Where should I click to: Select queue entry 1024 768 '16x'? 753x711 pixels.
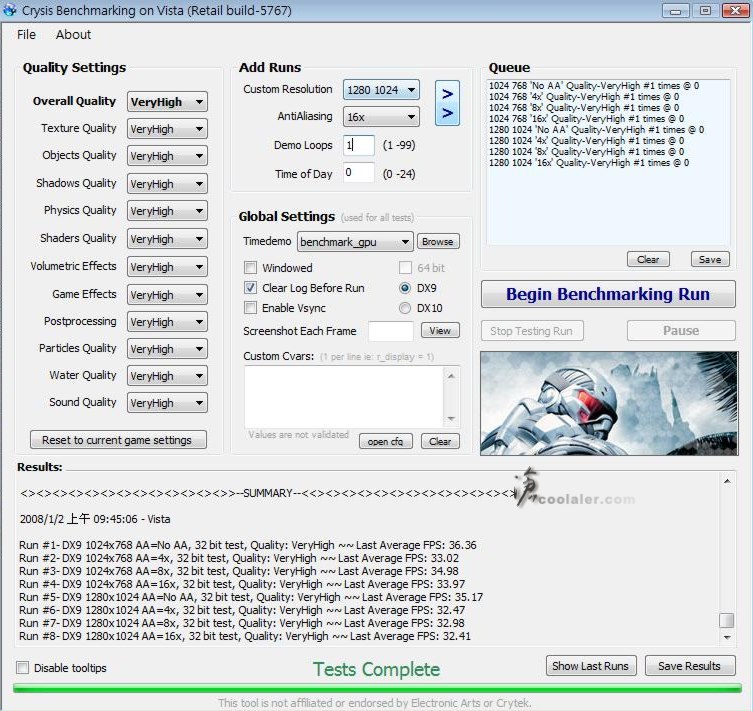tap(587, 119)
